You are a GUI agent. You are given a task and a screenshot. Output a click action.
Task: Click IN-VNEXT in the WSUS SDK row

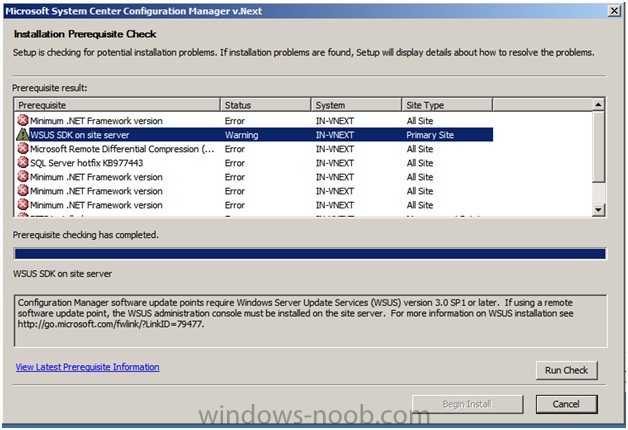334,135
